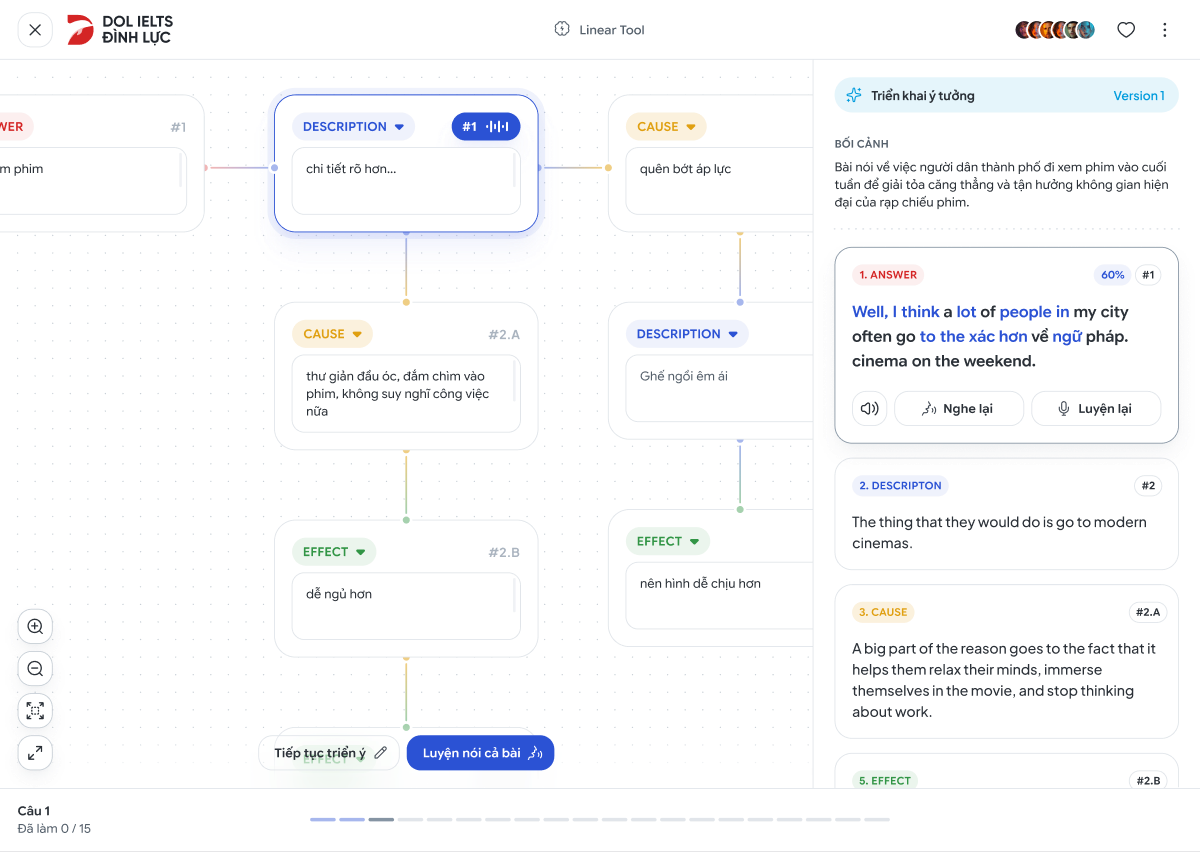Click the zoom out magnifier icon
This screenshot has height=852, width=1200.
[x=35, y=669]
